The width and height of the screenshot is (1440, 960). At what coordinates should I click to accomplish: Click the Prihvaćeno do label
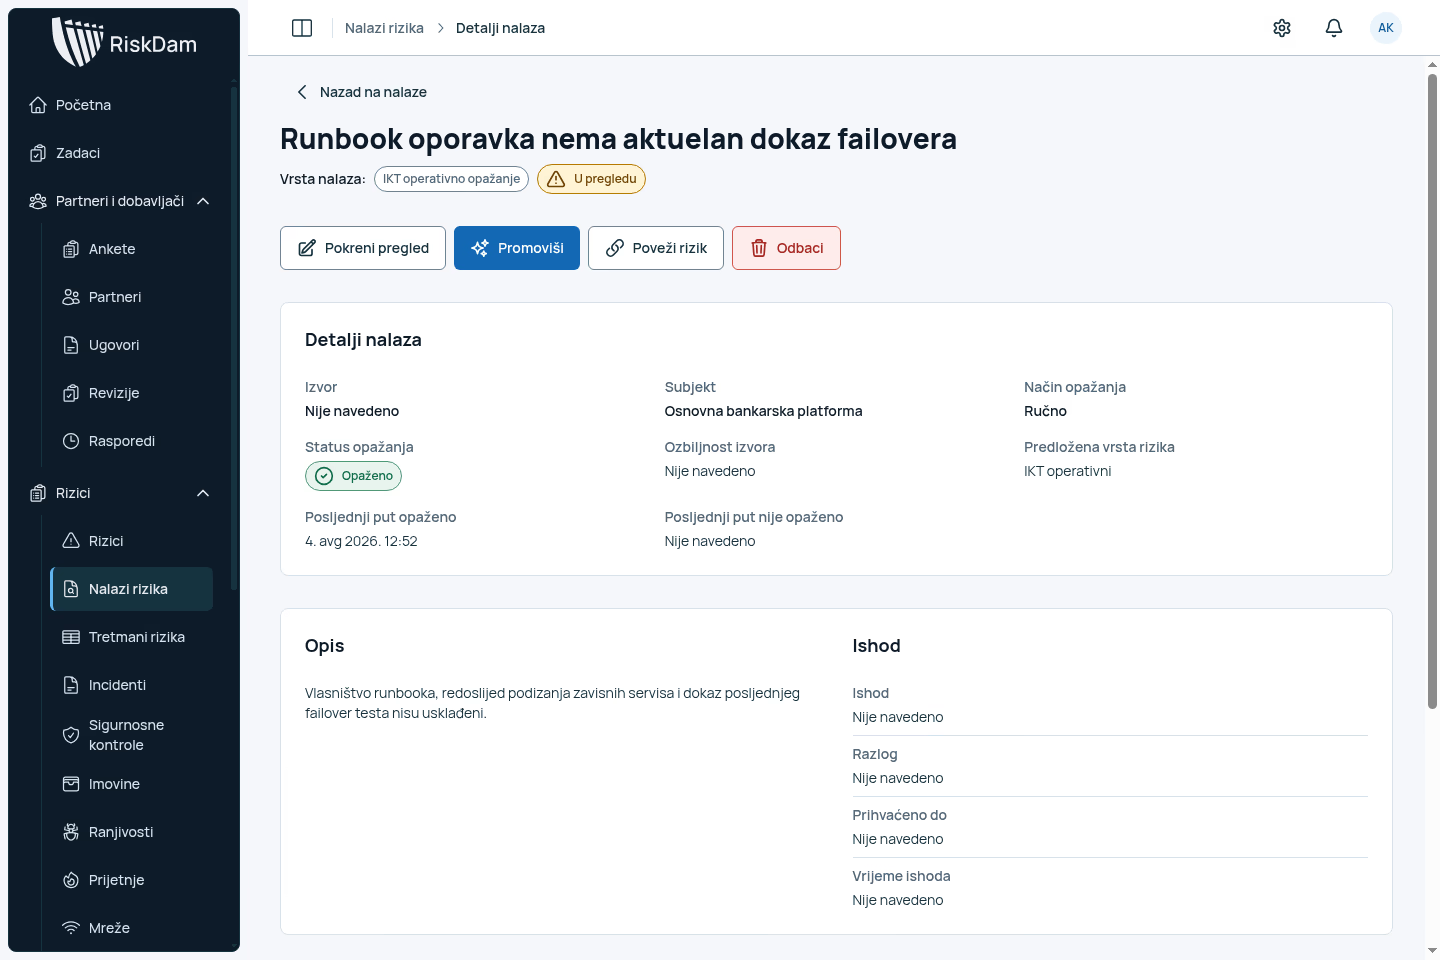click(x=899, y=815)
